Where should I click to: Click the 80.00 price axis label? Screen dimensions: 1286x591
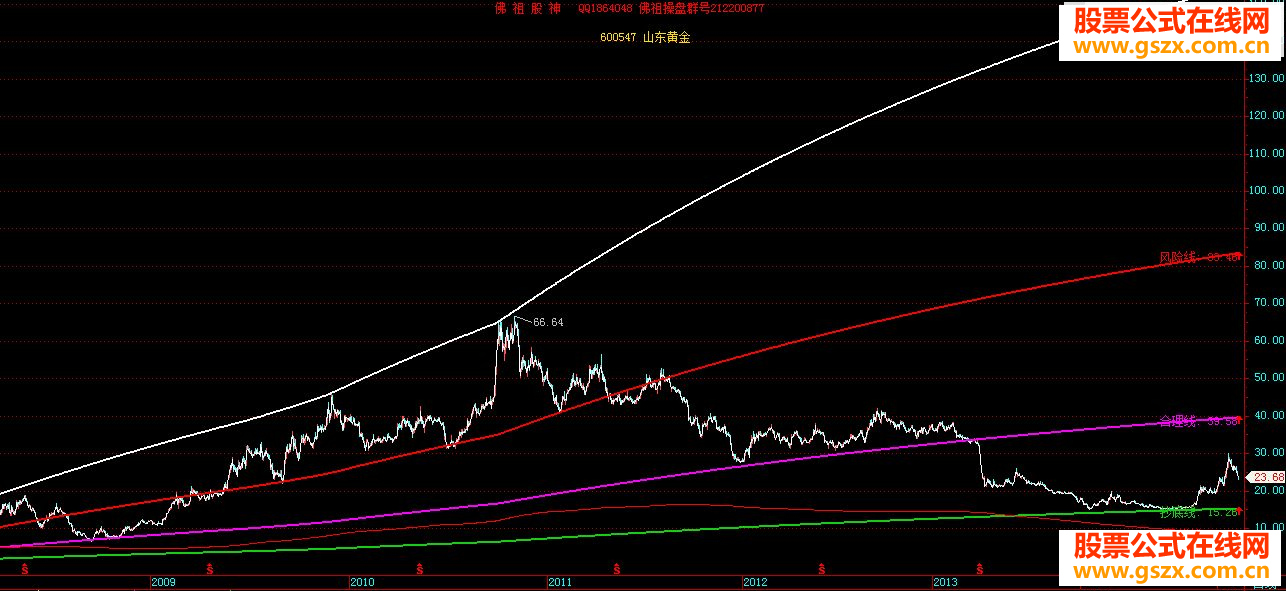point(1268,266)
